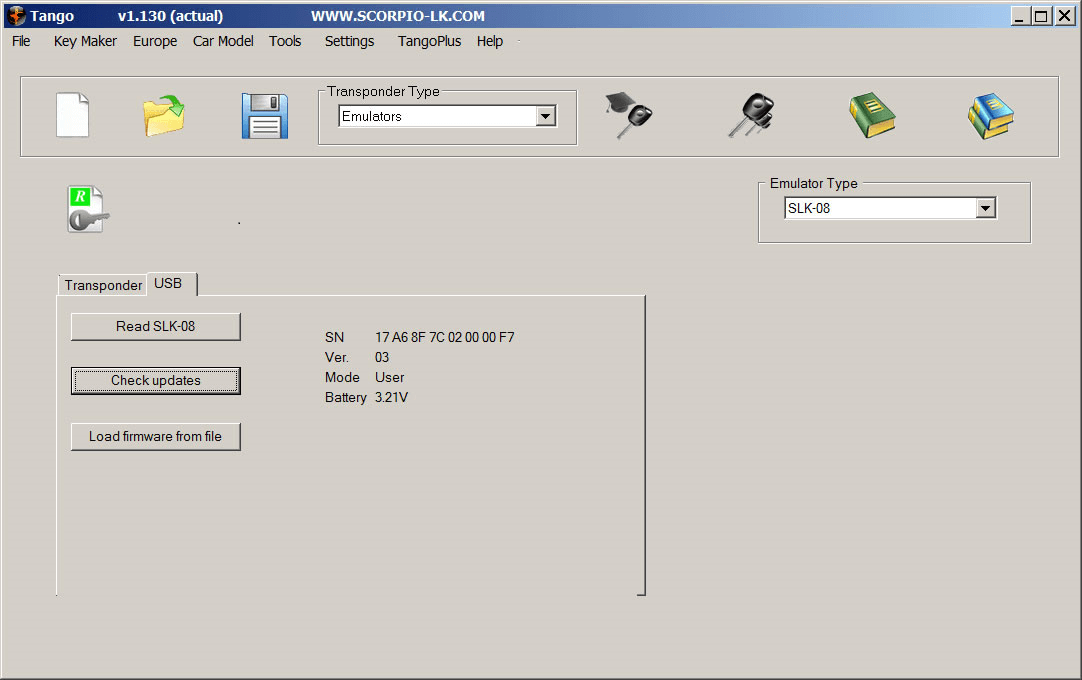The width and height of the screenshot is (1082, 680).
Task: Open the Help menu
Action: [x=490, y=41]
